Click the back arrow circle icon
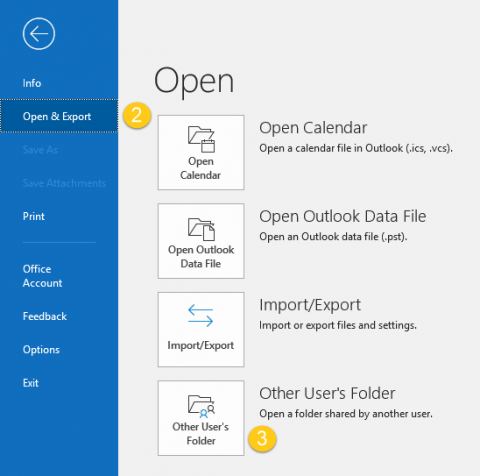 coord(39,34)
